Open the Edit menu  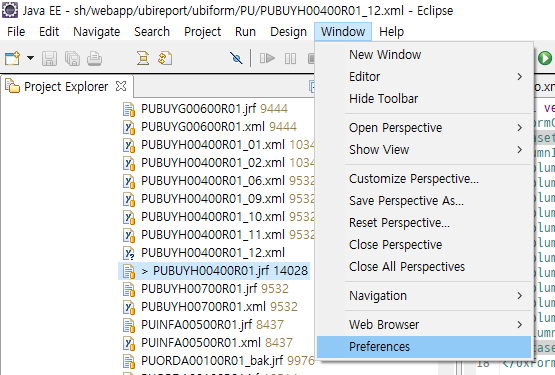pos(49,32)
